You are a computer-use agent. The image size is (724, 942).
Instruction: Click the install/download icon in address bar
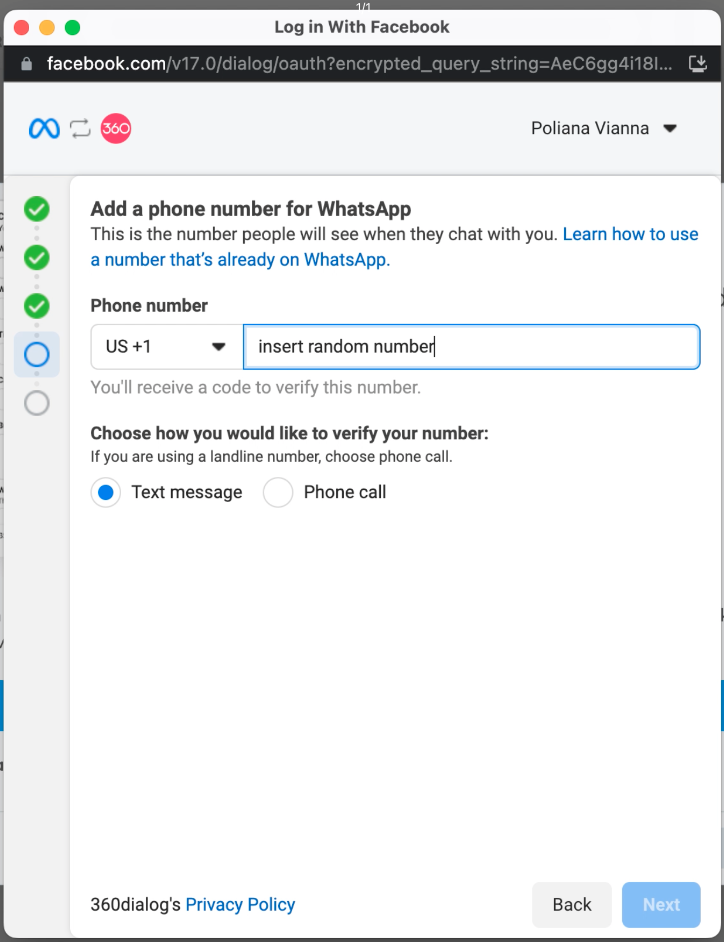[x=698, y=64]
